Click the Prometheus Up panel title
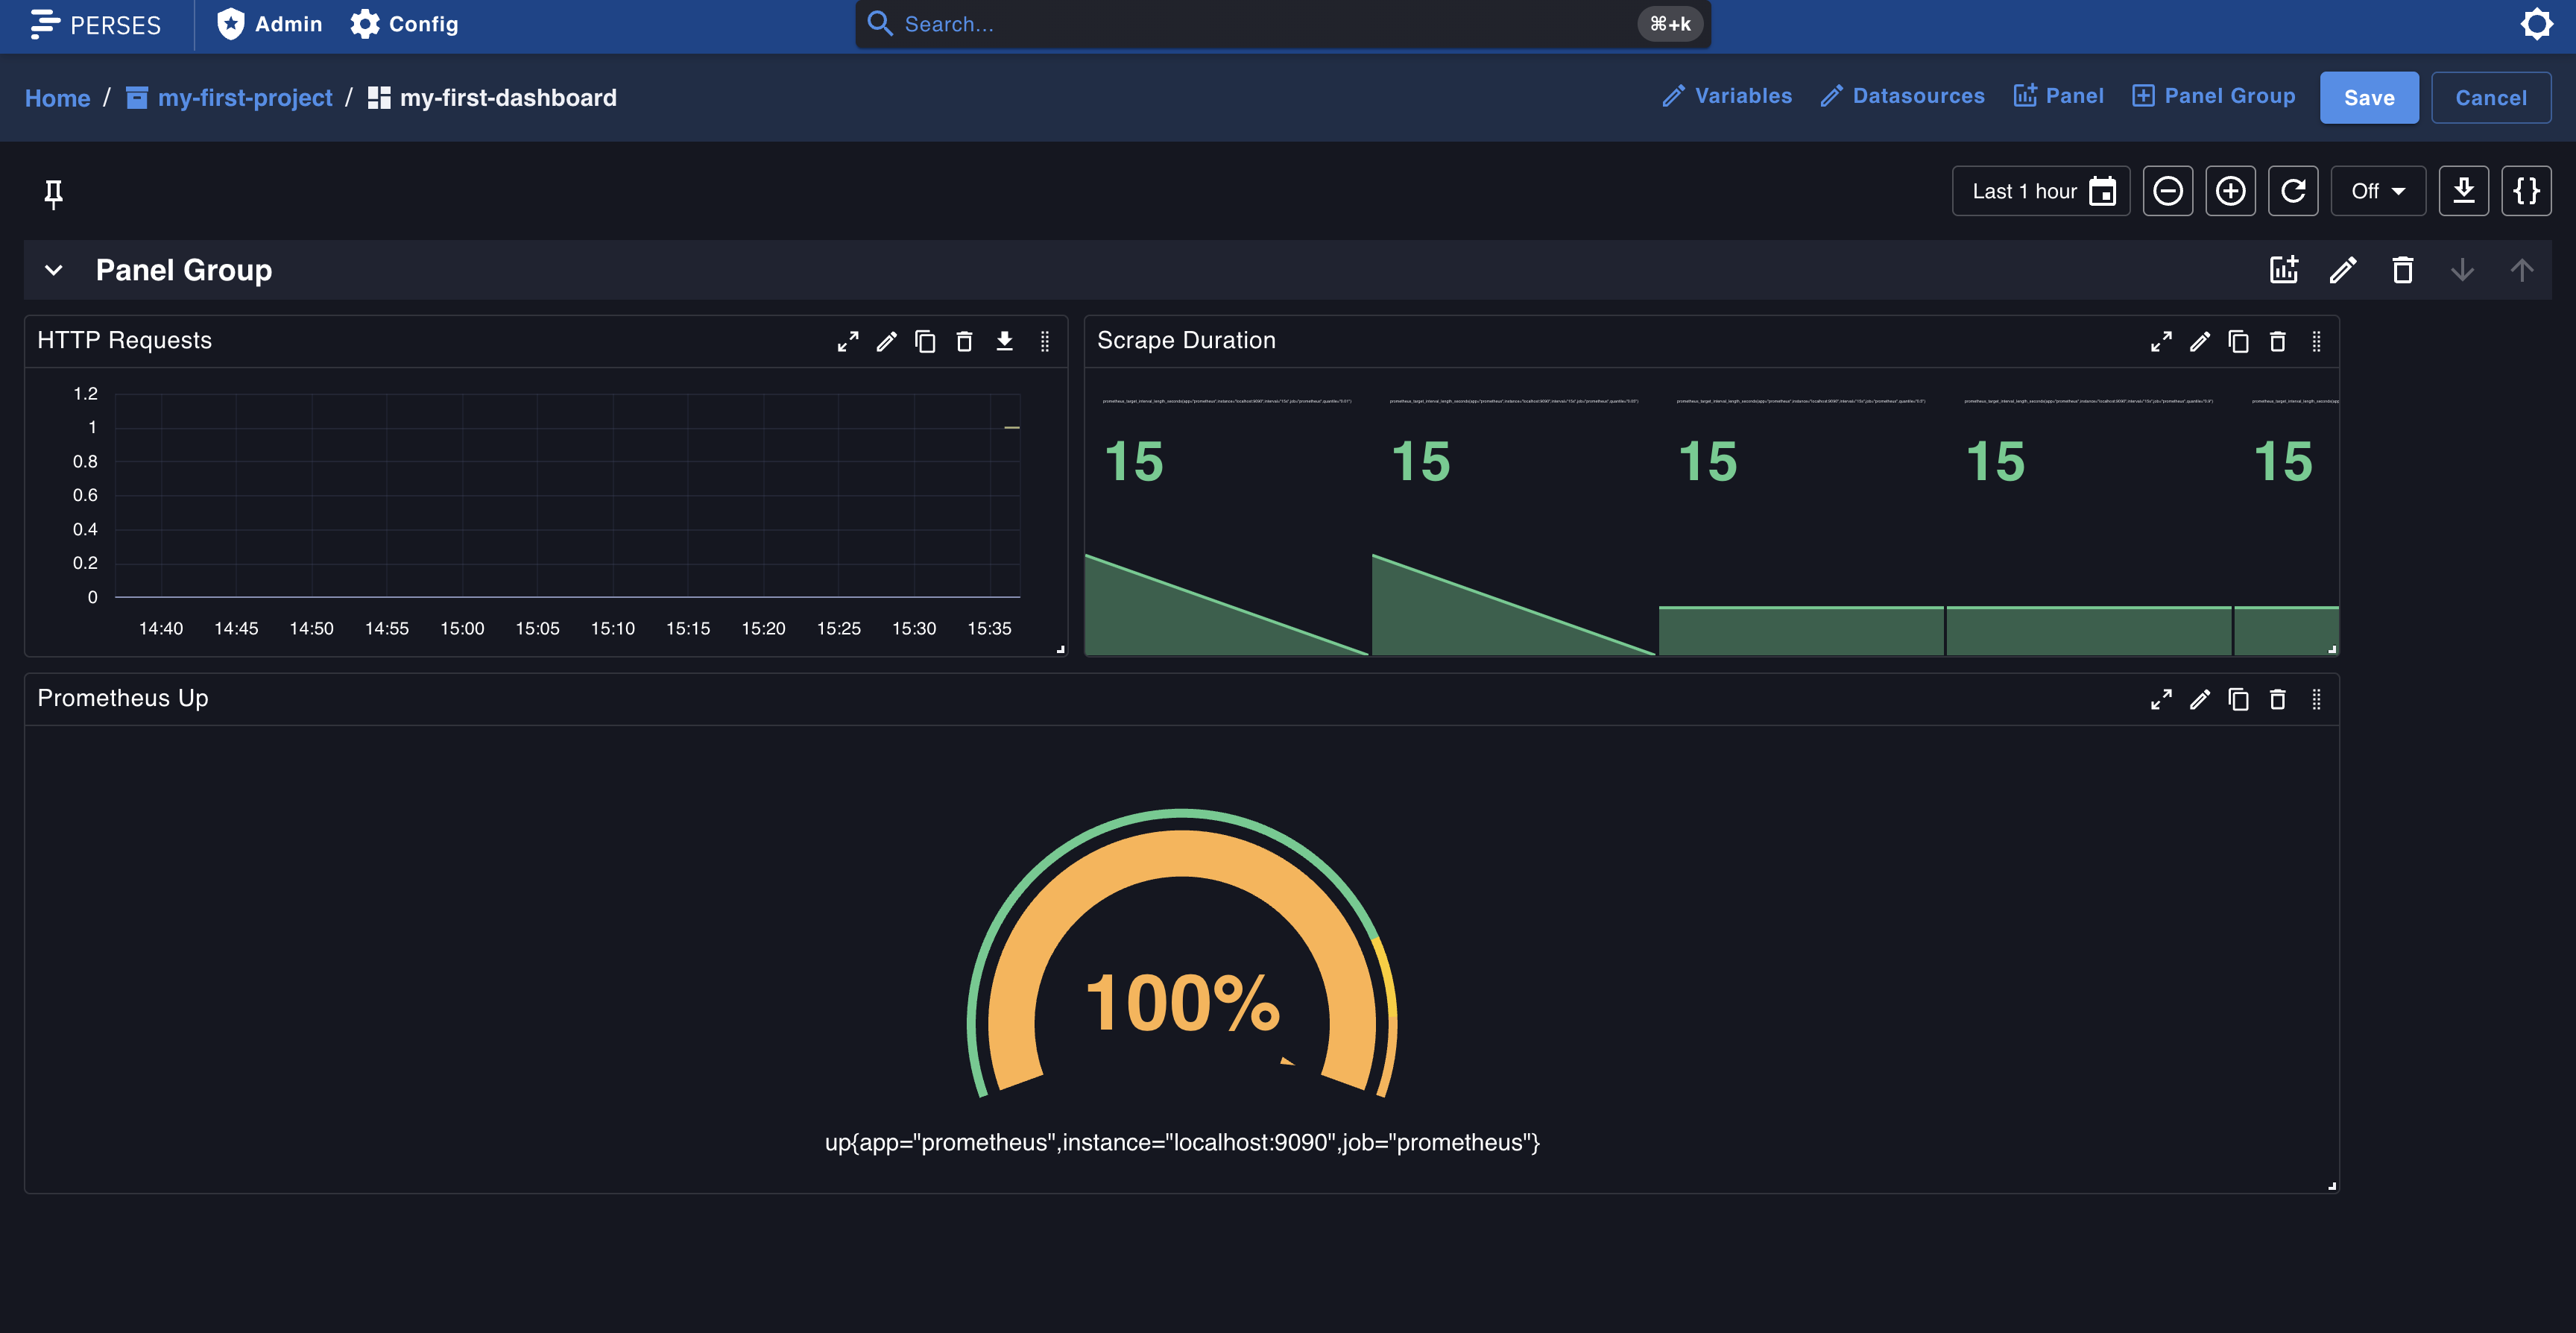 coord(123,698)
